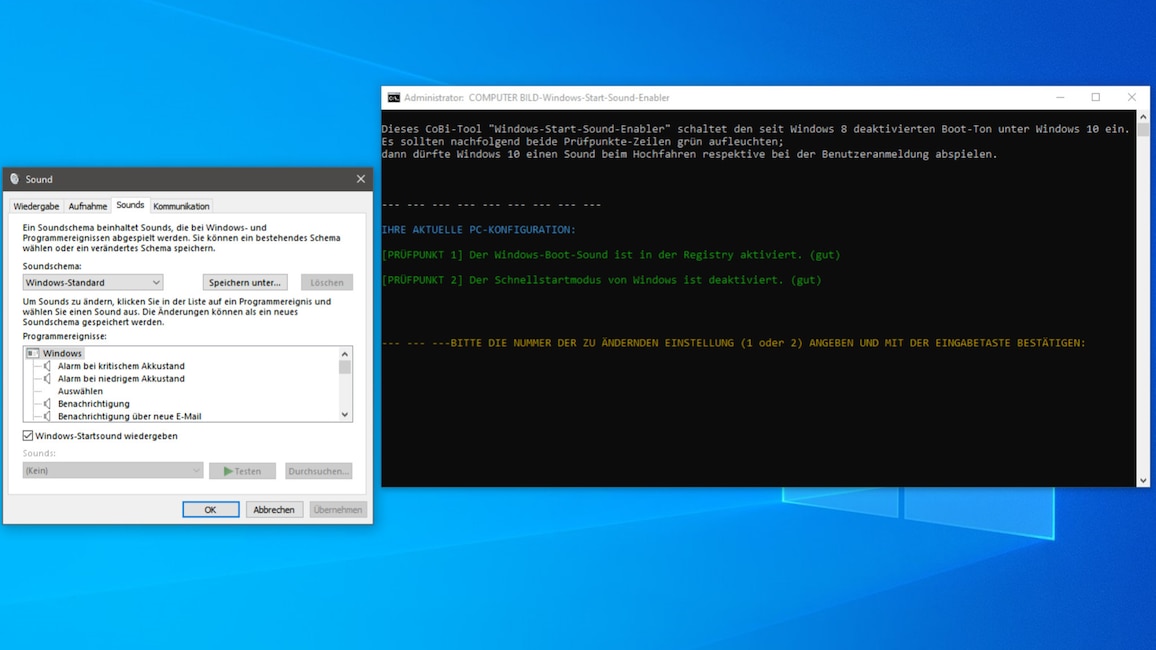Click the command prompt window icon

[394, 97]
